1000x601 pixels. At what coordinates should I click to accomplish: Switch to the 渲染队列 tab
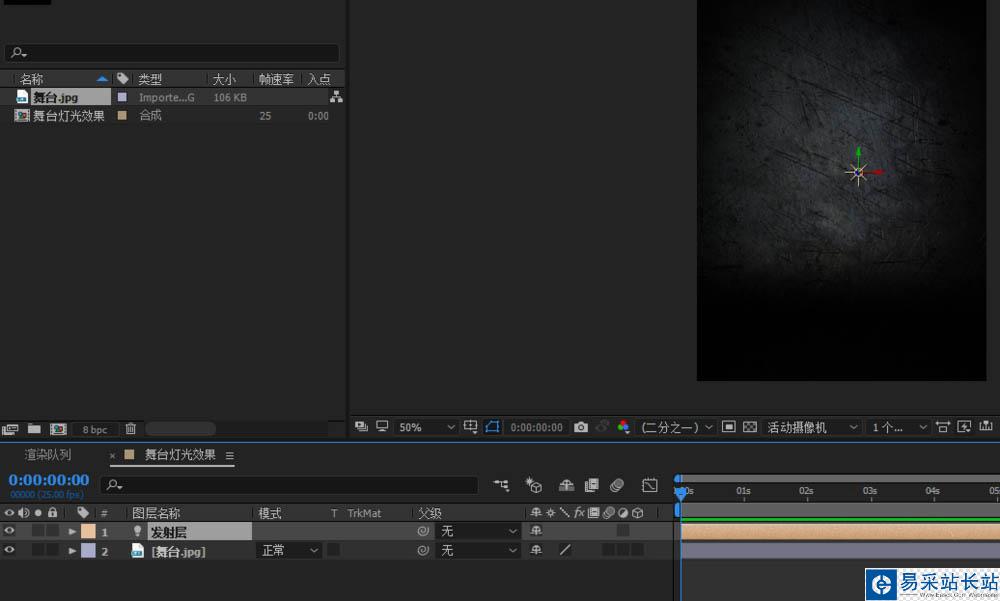(48, 455)
